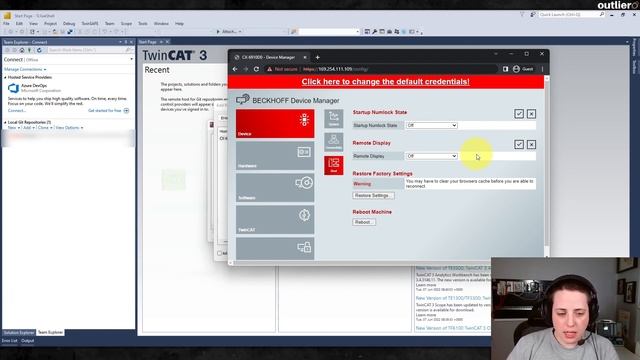The width and height of the screenshot is (640, 360).
Task: Open the Edit menu
Action: pyautogui.click(x=19, y=24)
